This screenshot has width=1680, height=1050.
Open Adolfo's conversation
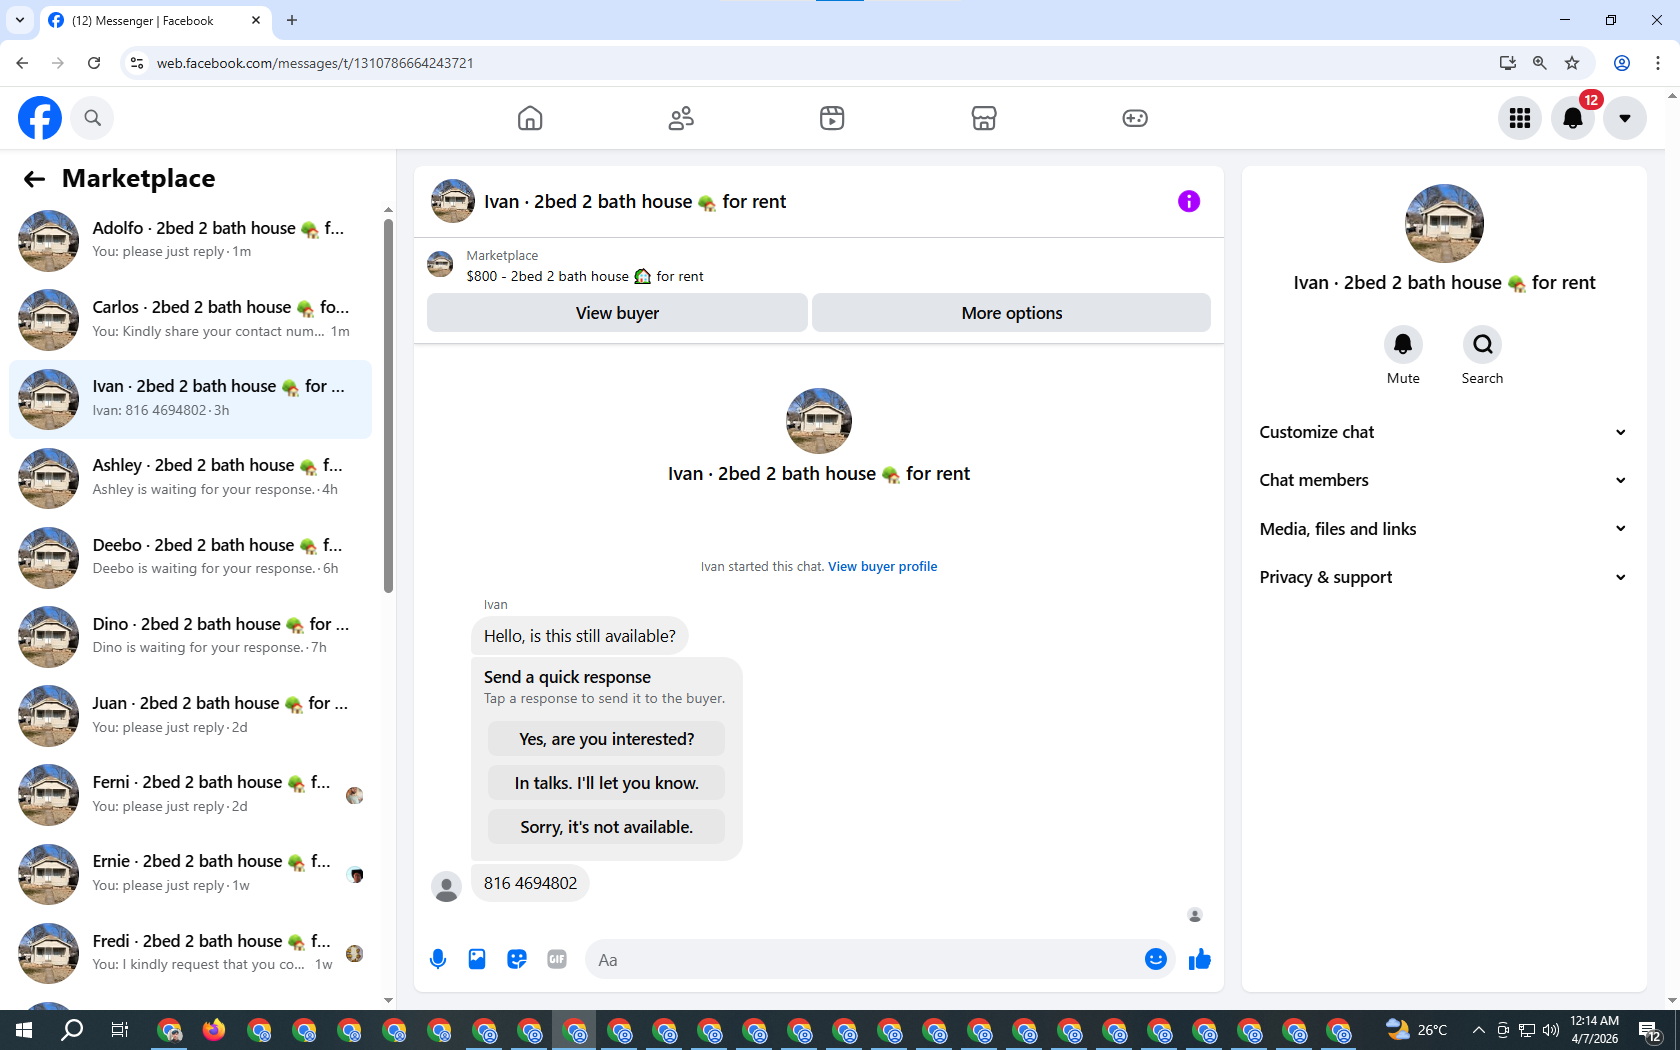tap(190, 240)
